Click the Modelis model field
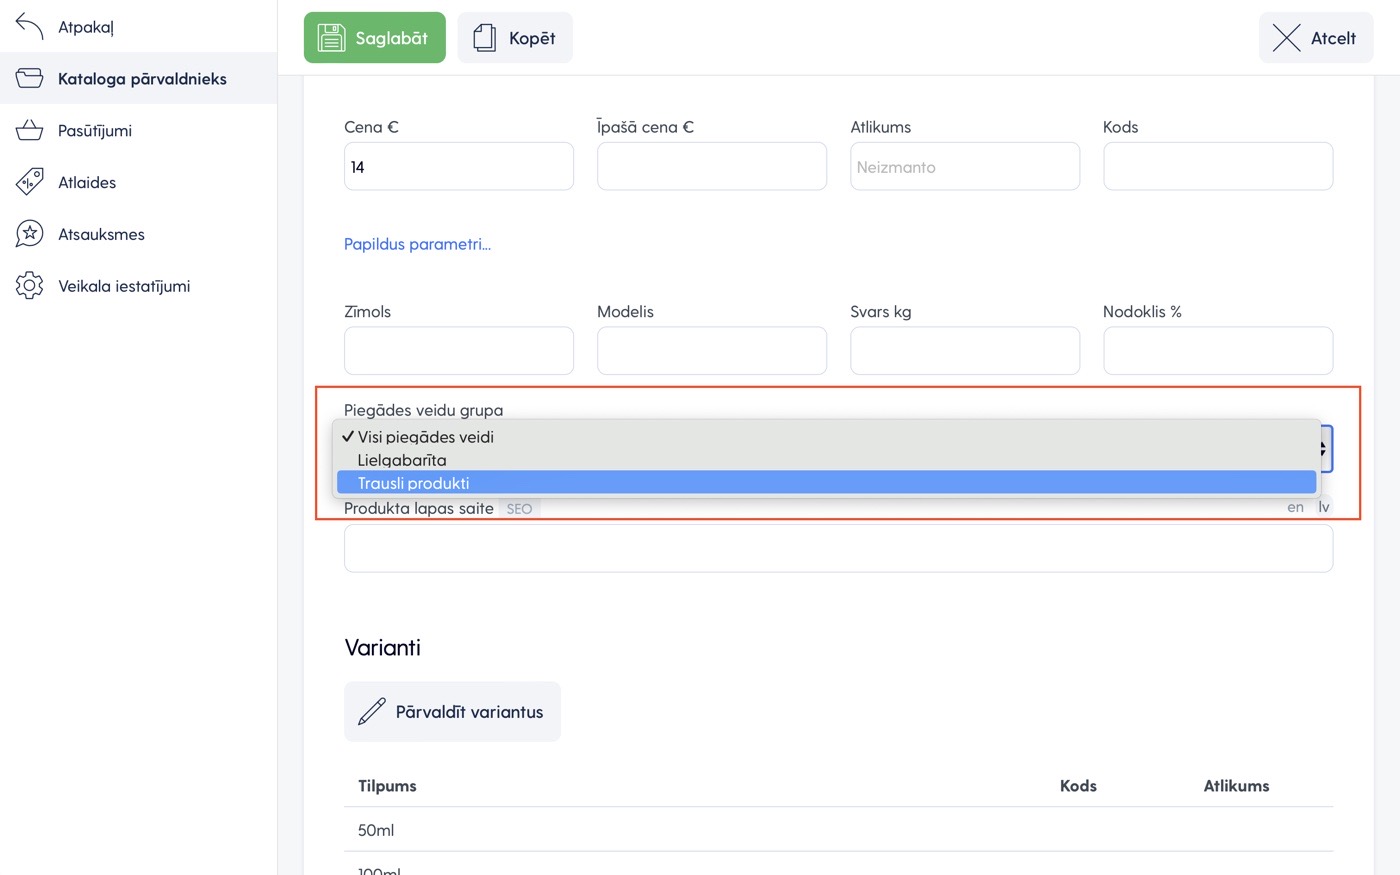The image size is (1400, 875). tap(712, 351)
